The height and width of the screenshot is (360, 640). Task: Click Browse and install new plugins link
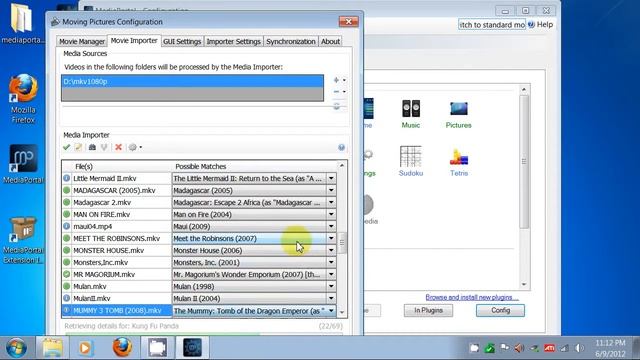coord(472,297)
